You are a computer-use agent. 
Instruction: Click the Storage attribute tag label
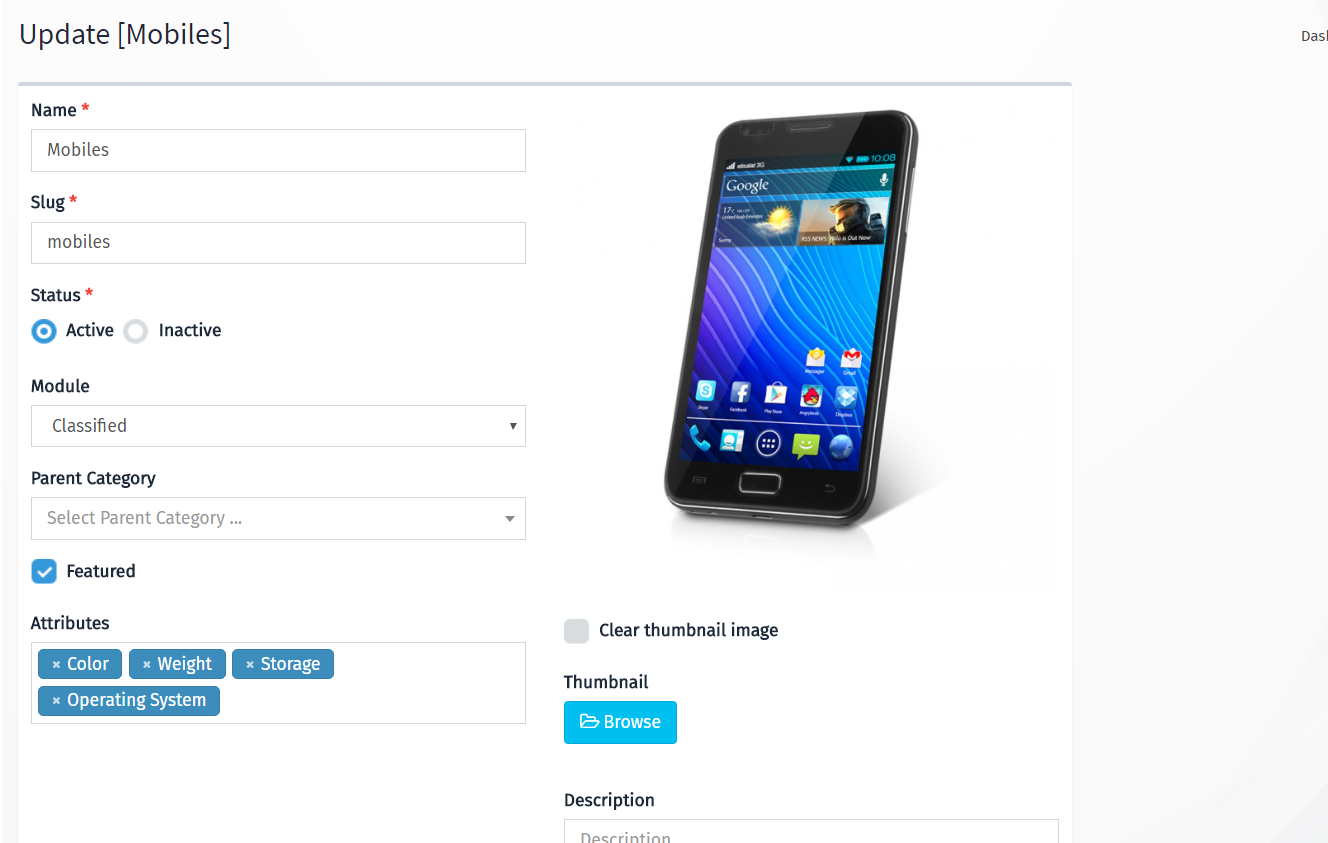(x=290, y=664)
